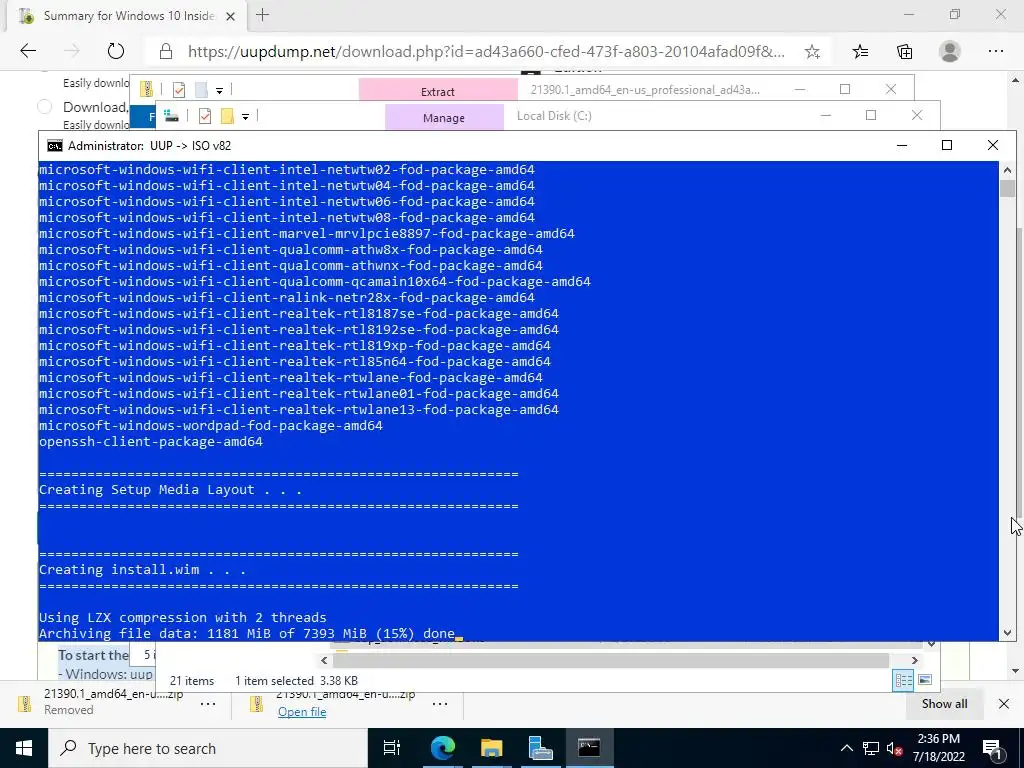Image resolution: width=1024 pixels, height=768 pixels.
Task: Click 'Creating install.wim' text in console
Action: click(142, 569)
